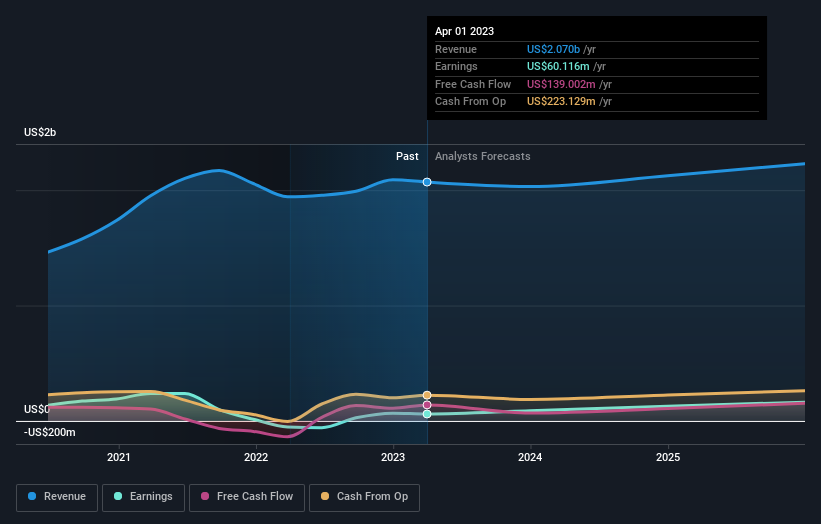Viewport: 821px width, 524px height.
Task: Click the -US$200m y-axis label
Action: [x=50, y=432]
